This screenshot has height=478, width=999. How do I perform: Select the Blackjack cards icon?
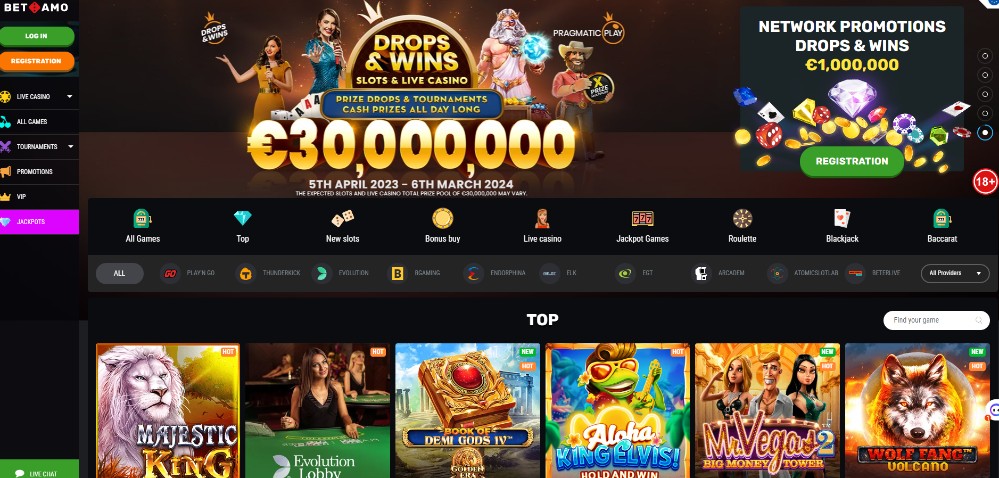click(x=842, y=218)
